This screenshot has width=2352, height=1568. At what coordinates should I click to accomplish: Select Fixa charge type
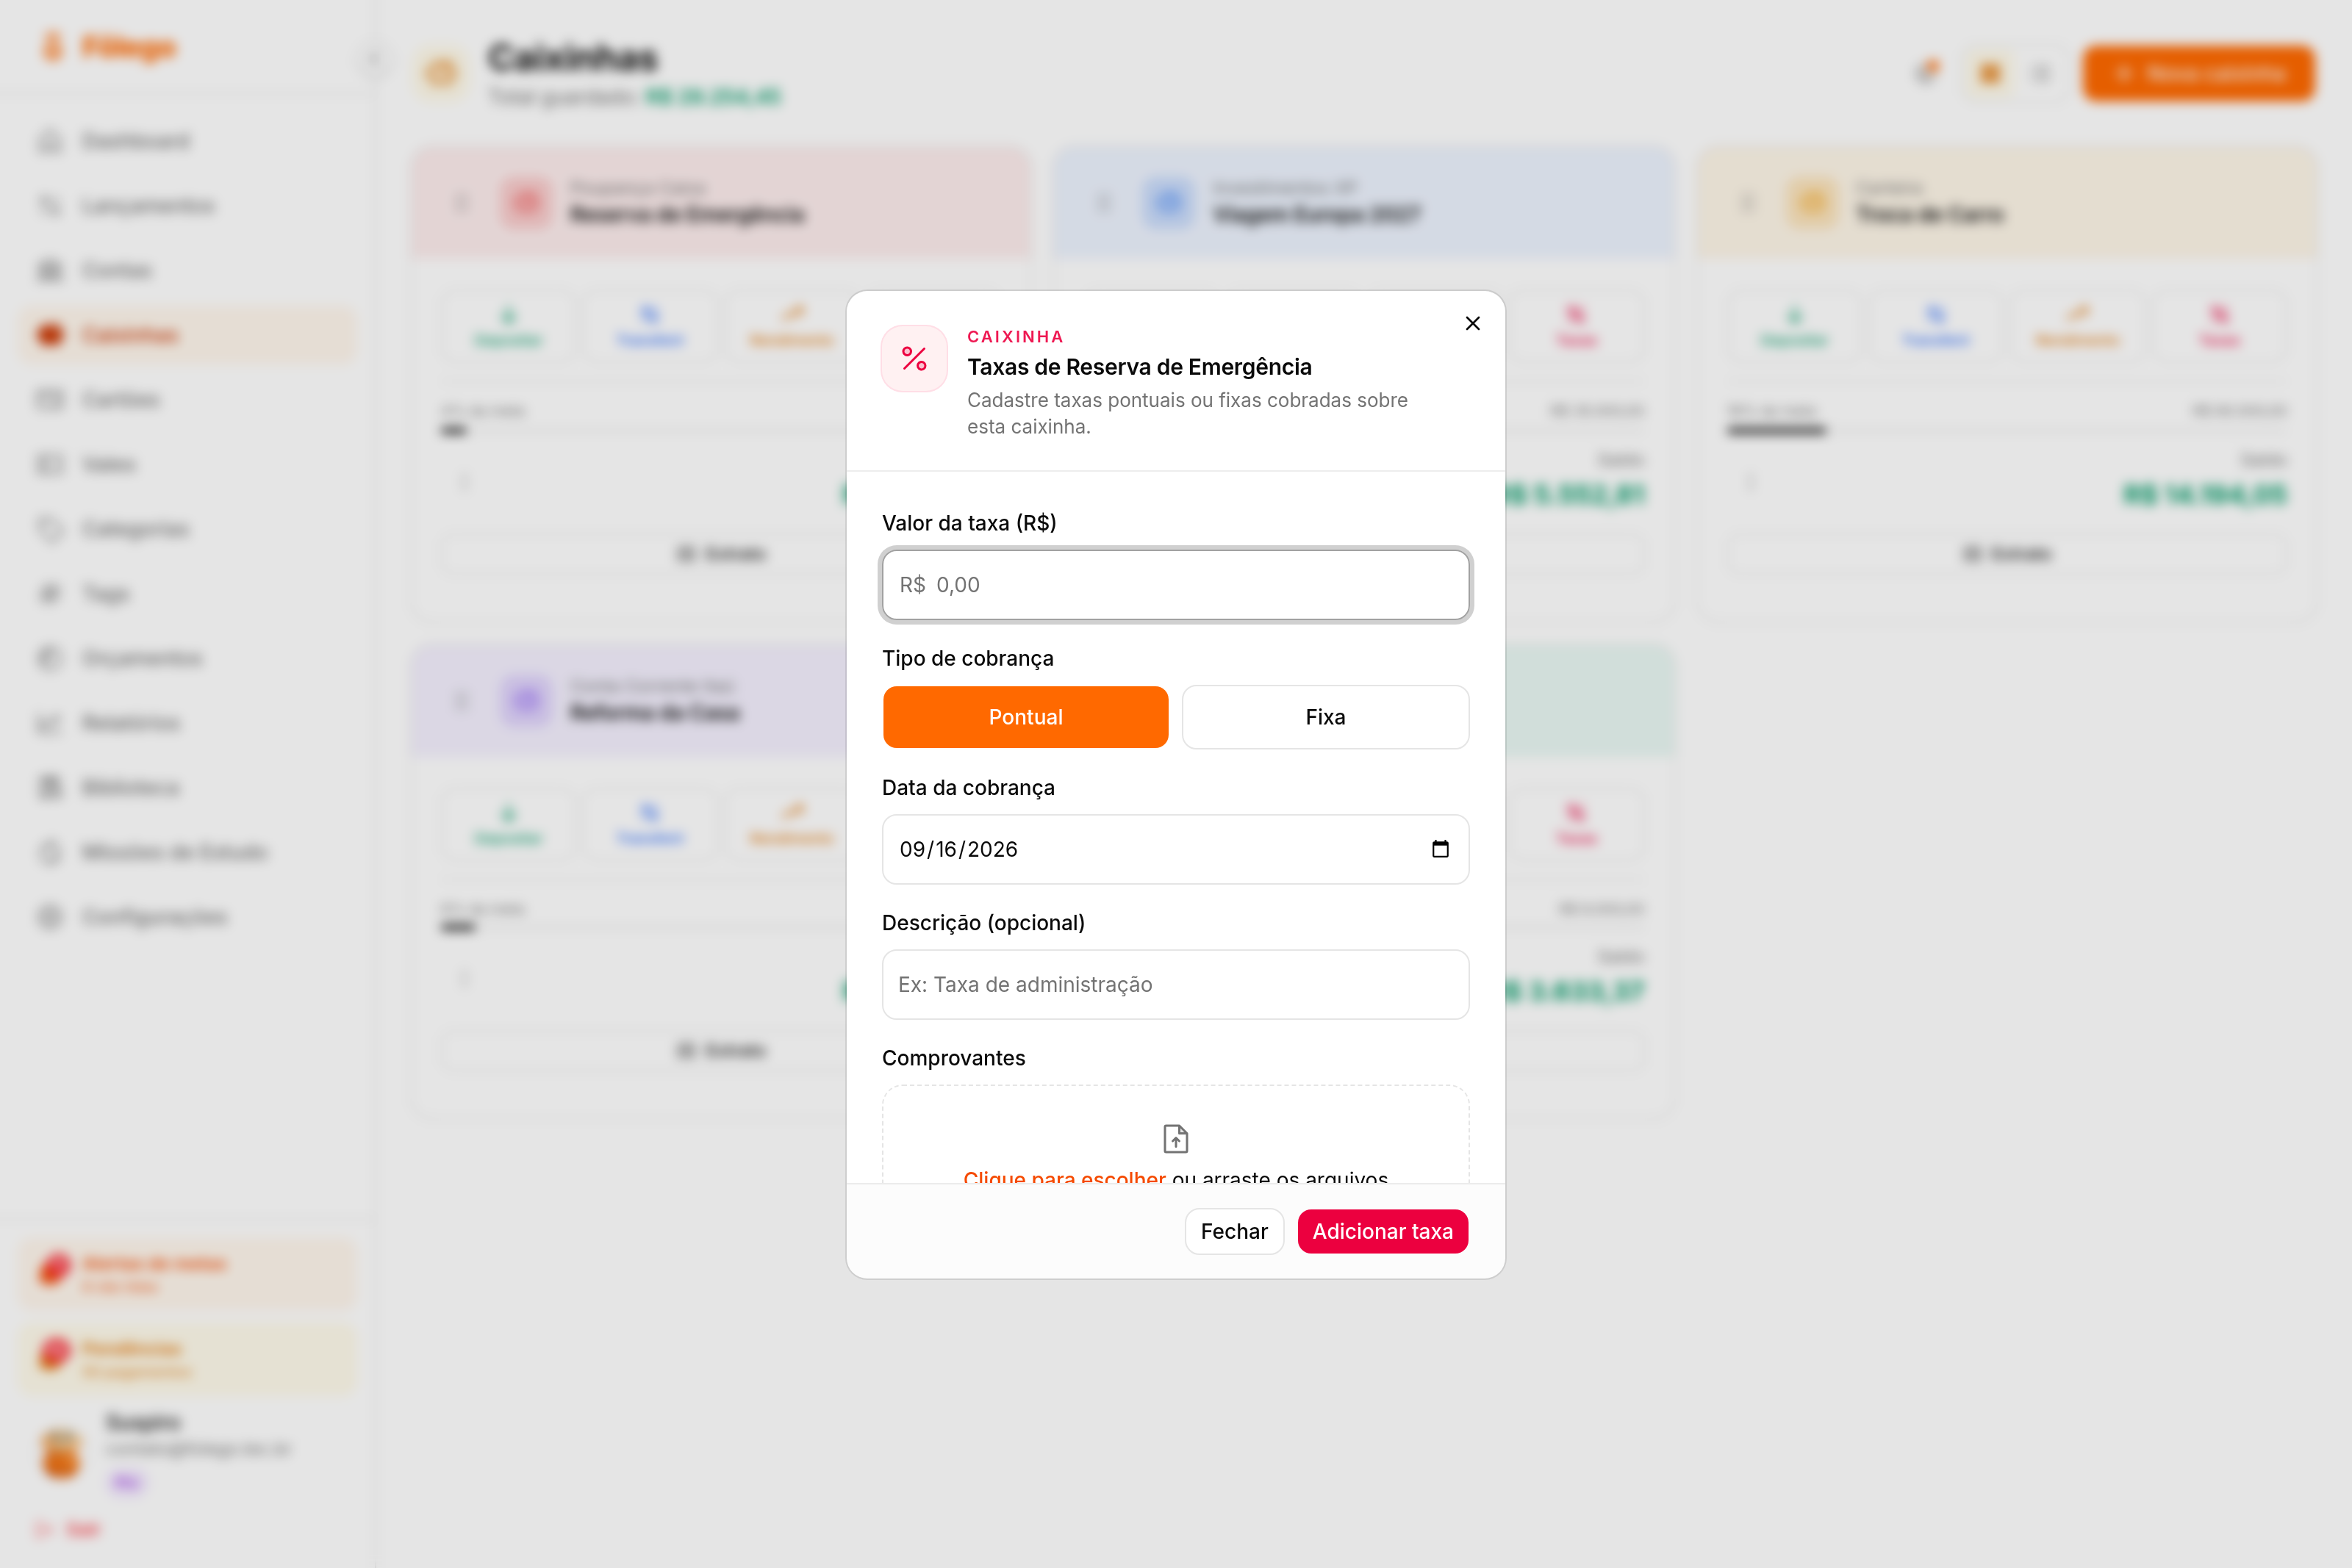(1325, 717)
